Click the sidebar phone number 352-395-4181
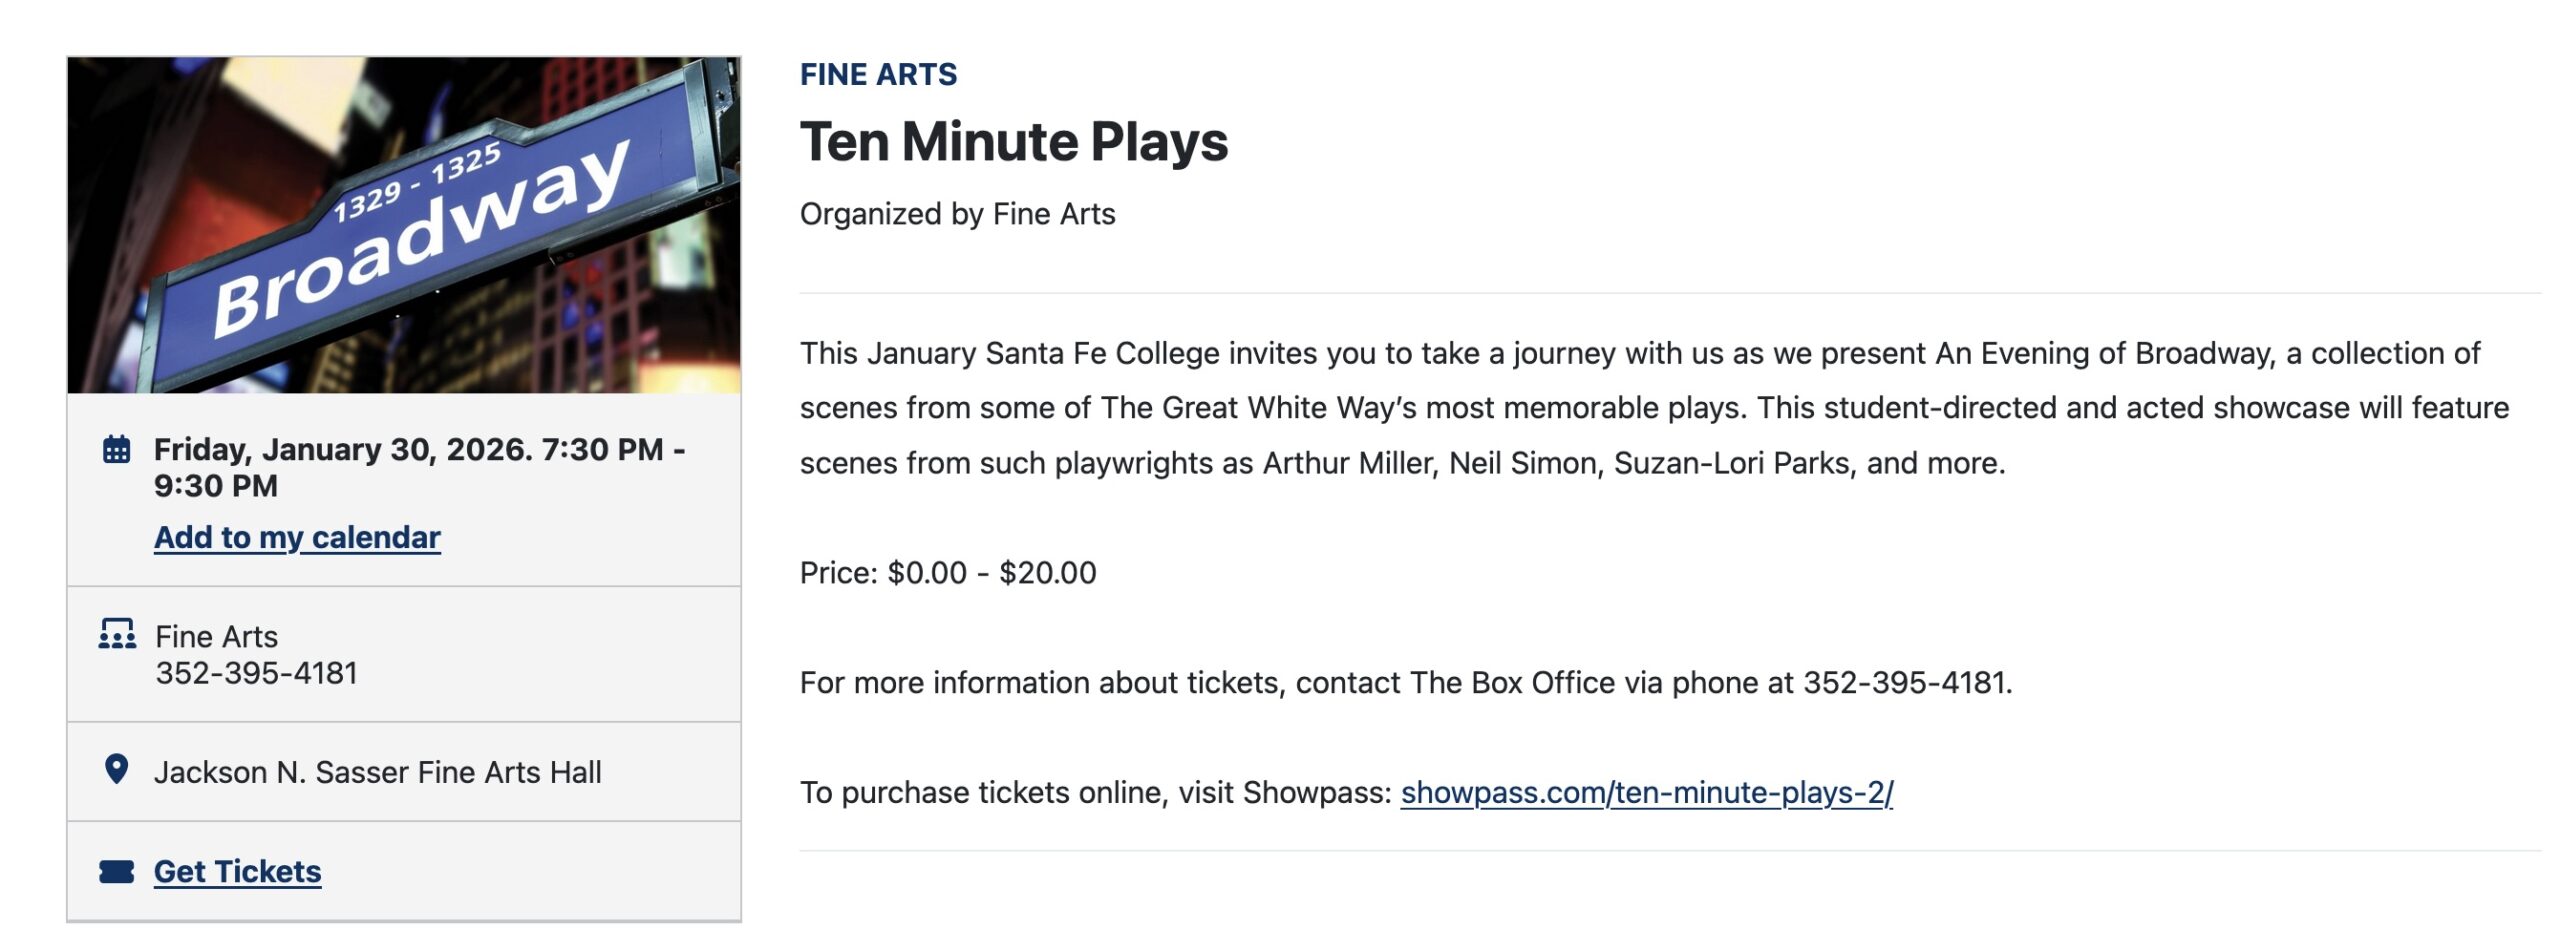Image resolution: width=2560 pixels, height=951 pixels. [257, 673]
